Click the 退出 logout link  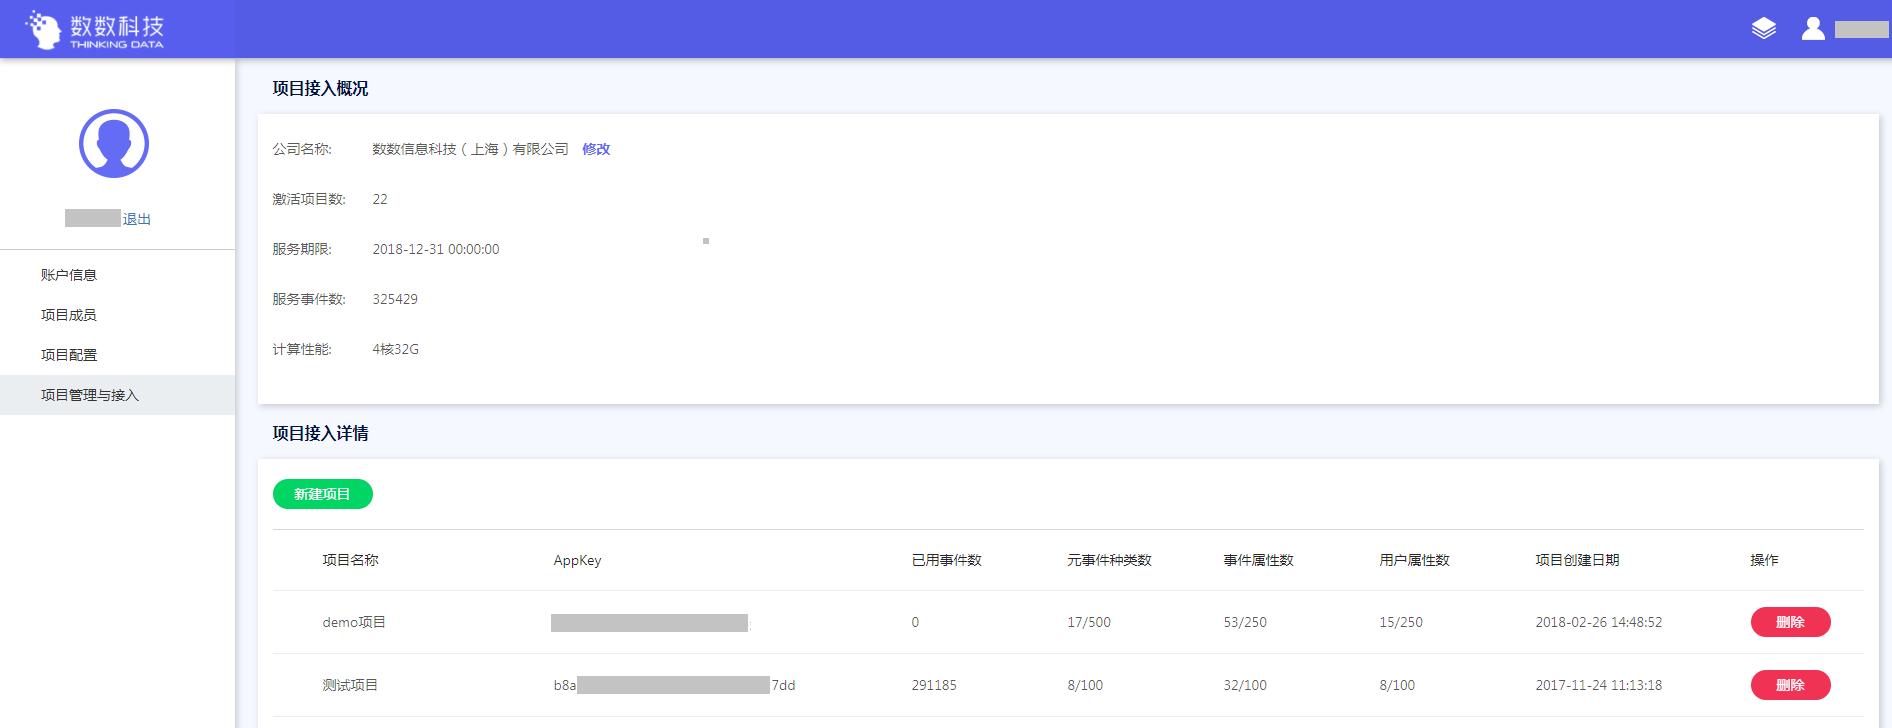click(x=137, y=219)
